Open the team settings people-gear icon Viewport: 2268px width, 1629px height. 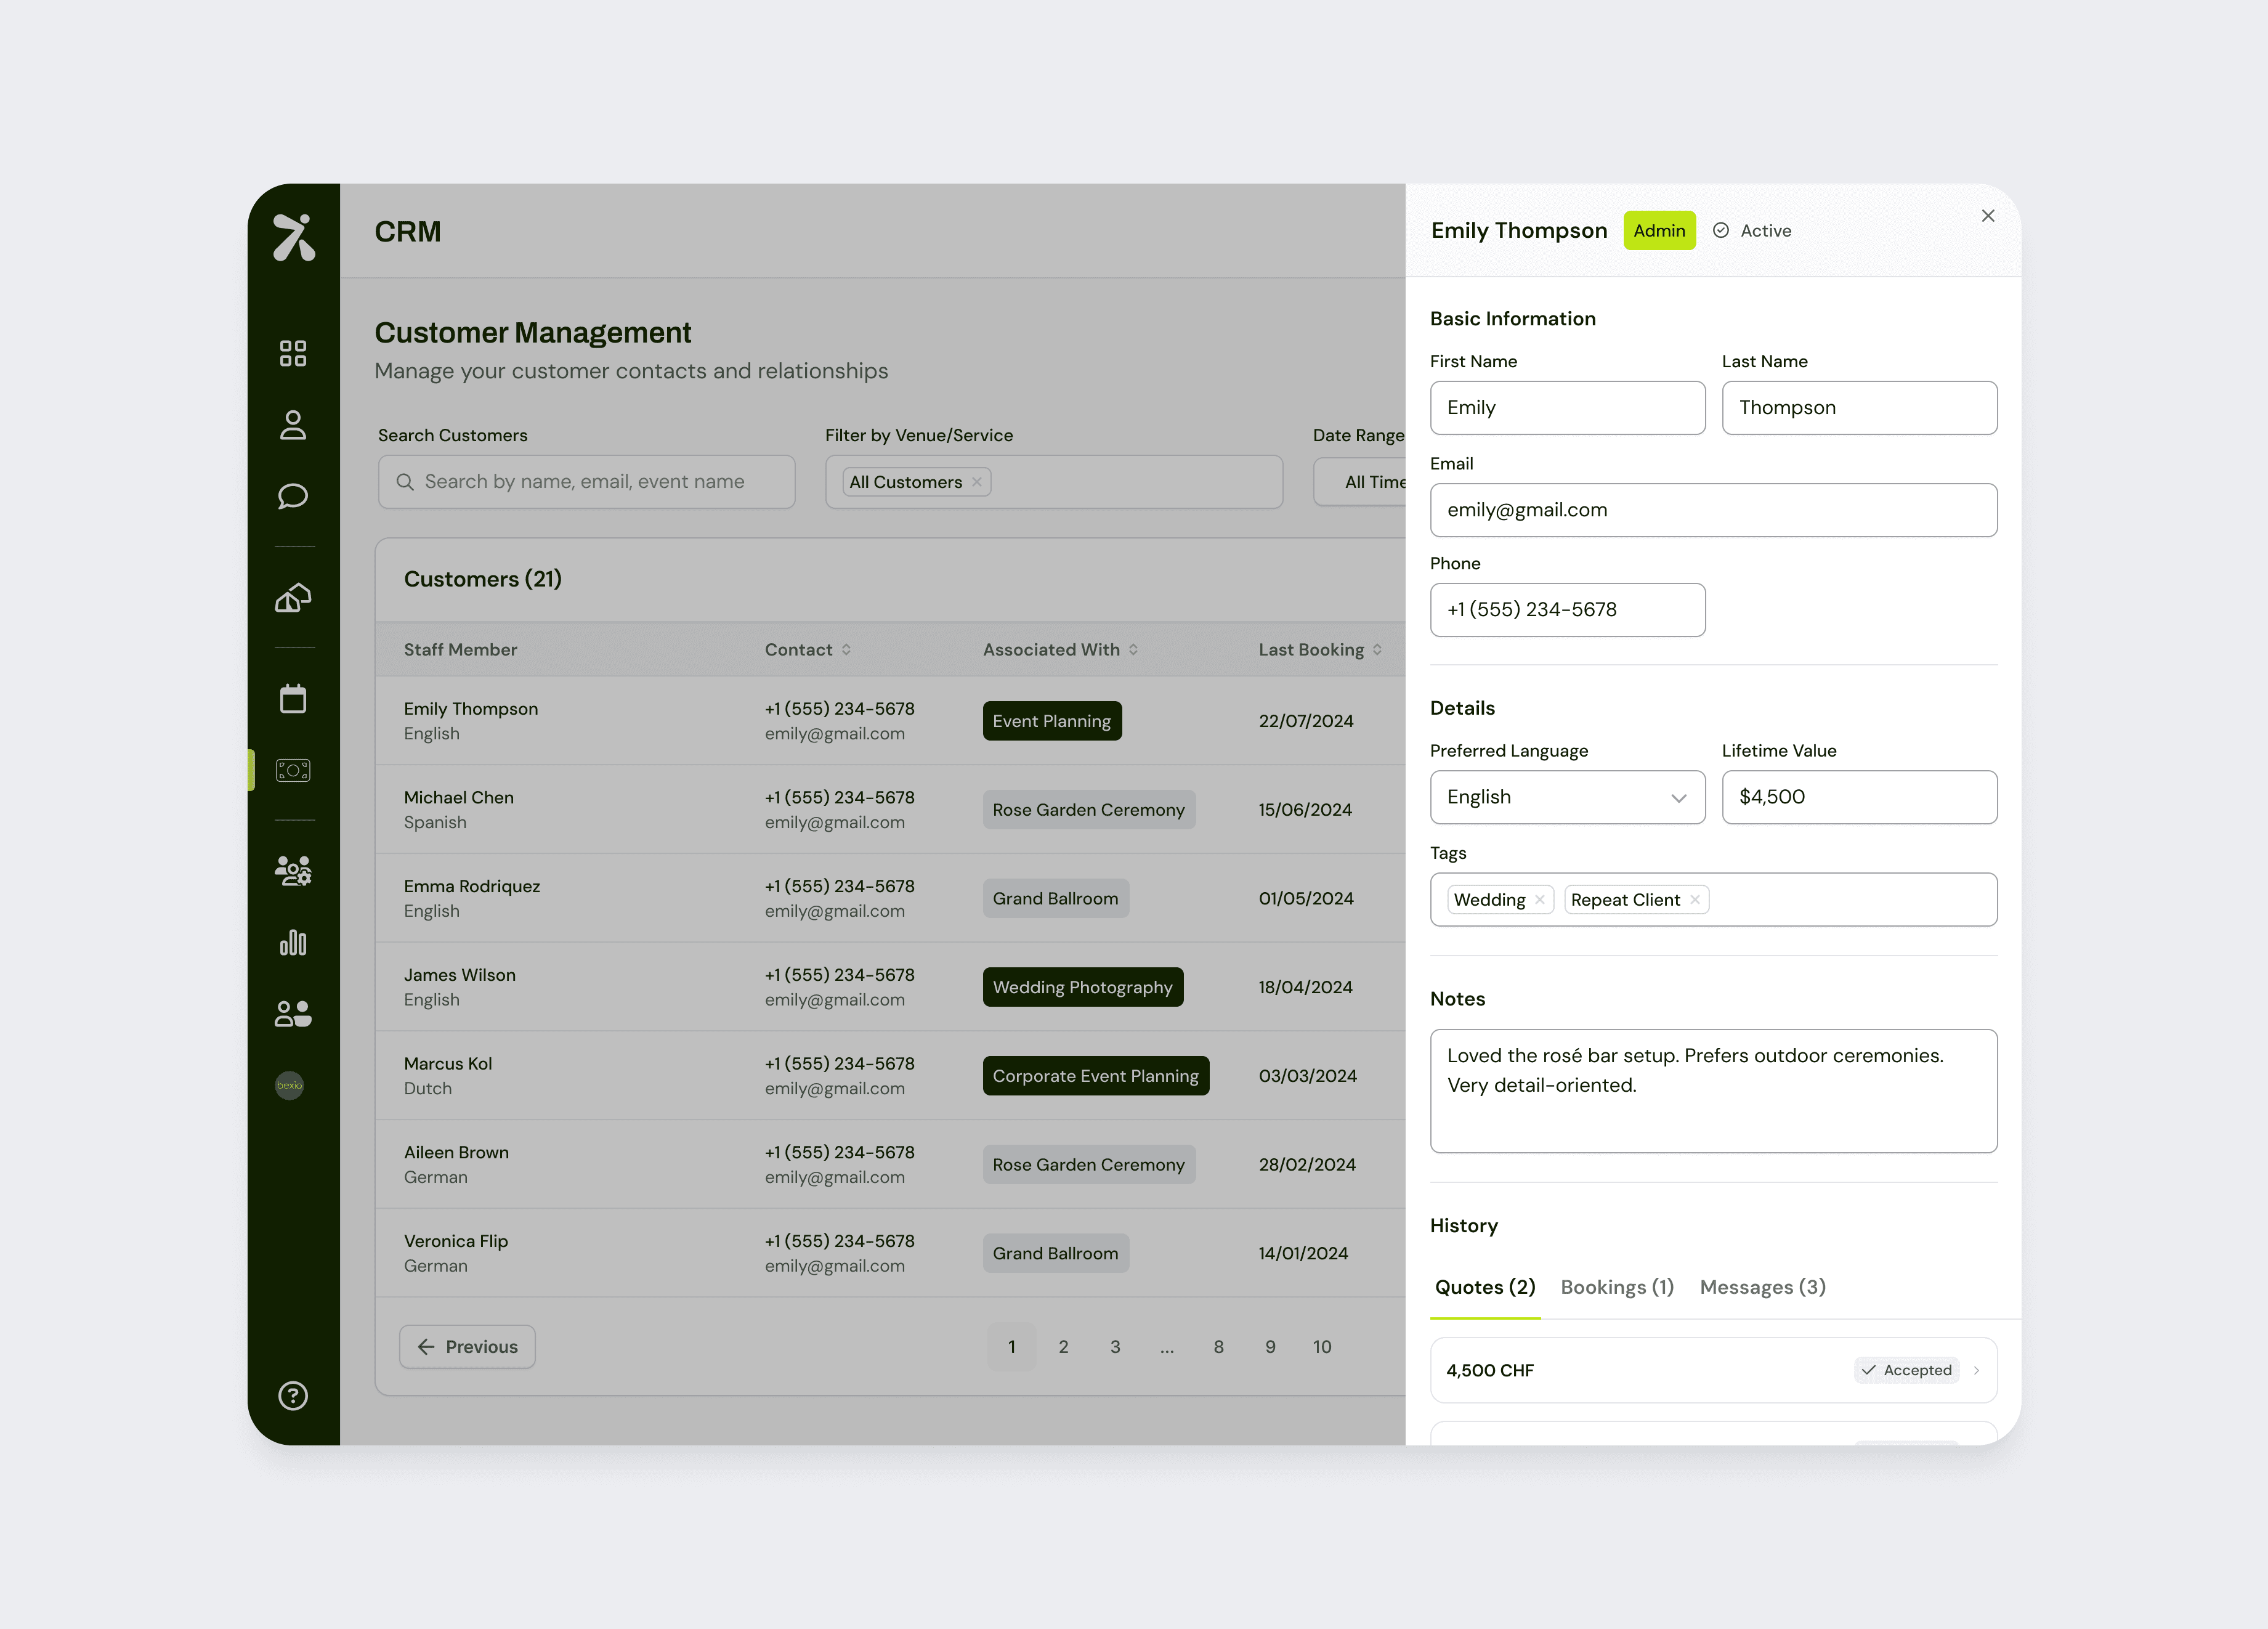click(x=293, y=870)
